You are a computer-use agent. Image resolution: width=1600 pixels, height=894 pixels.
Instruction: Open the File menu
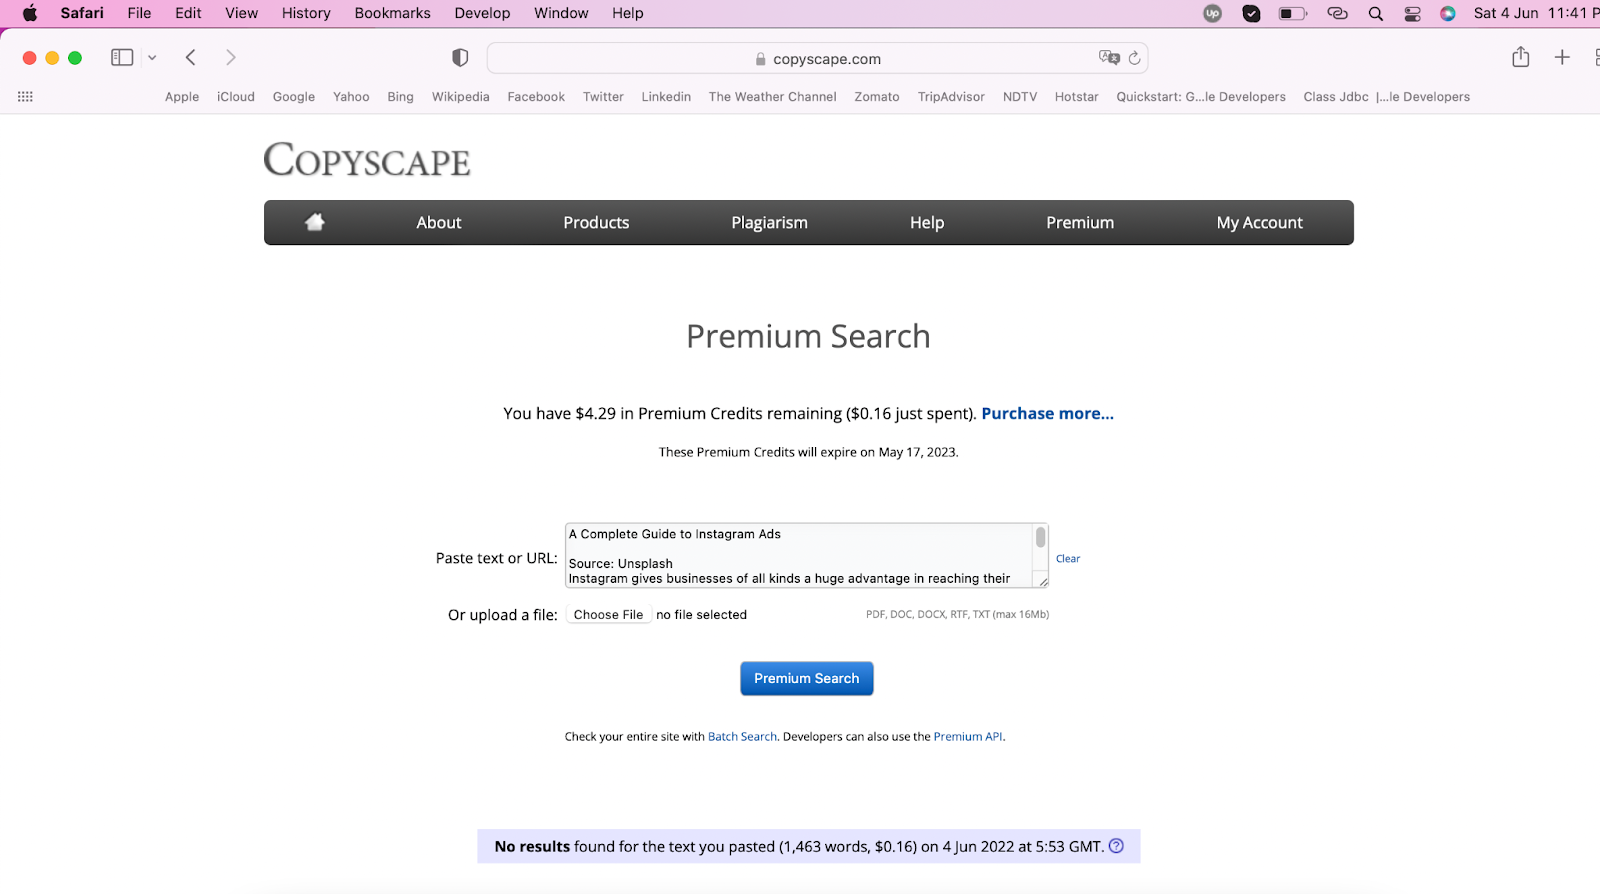pos(139,13)
